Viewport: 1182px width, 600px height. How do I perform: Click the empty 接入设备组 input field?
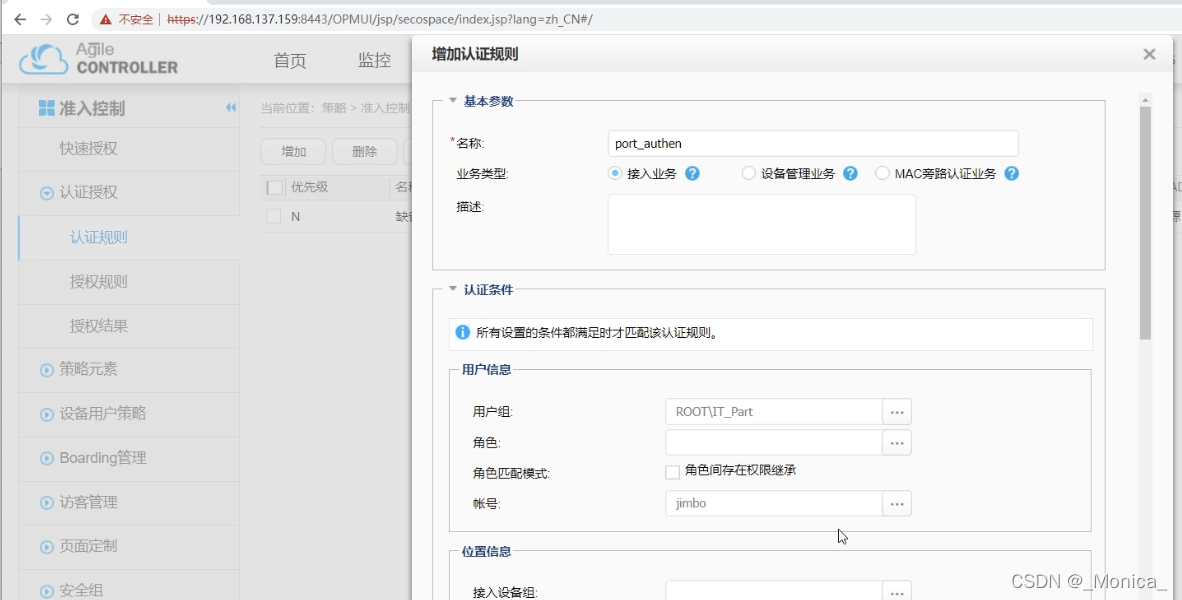(773, 592)
